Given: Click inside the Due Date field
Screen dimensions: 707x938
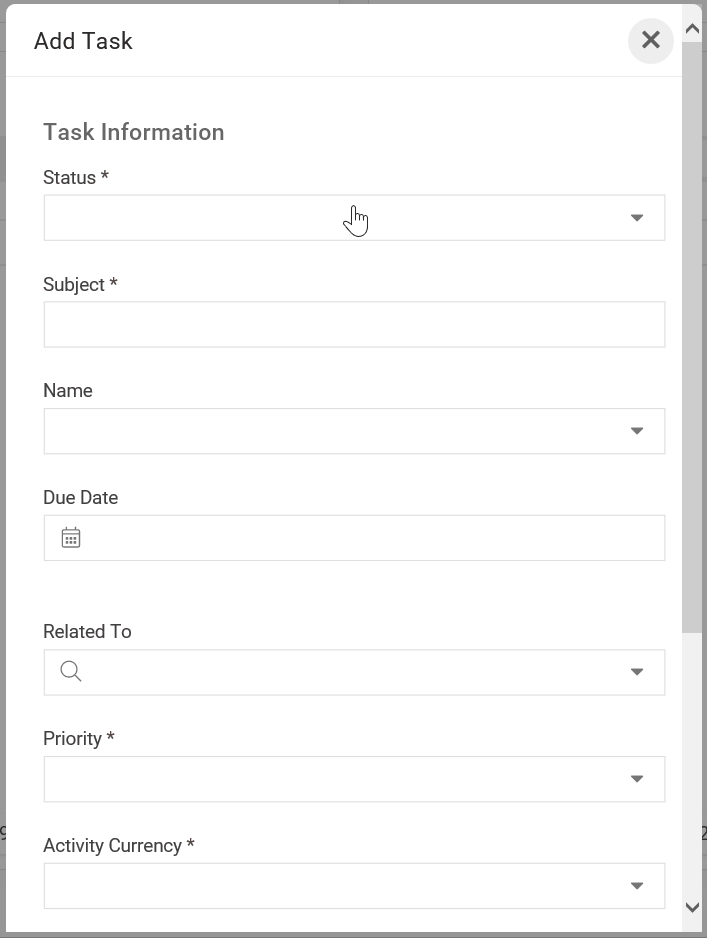Looking at the screenshot, I should pyautogui.click(x=370, y=538).
